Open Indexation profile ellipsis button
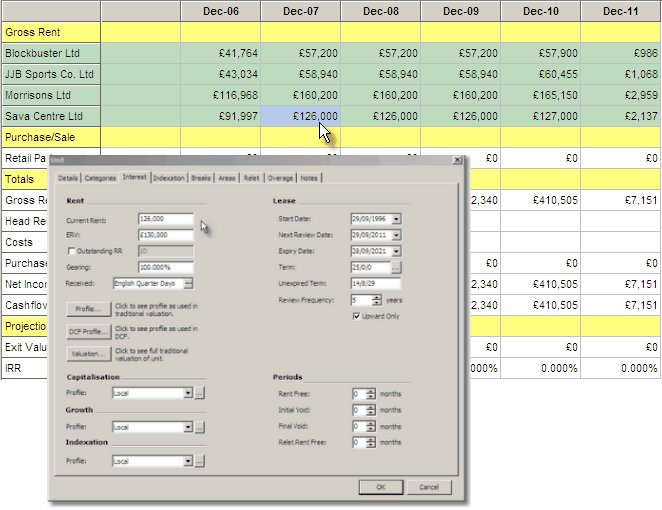The image size is (662, 510). pyautogui.click(x=199, y=461)
